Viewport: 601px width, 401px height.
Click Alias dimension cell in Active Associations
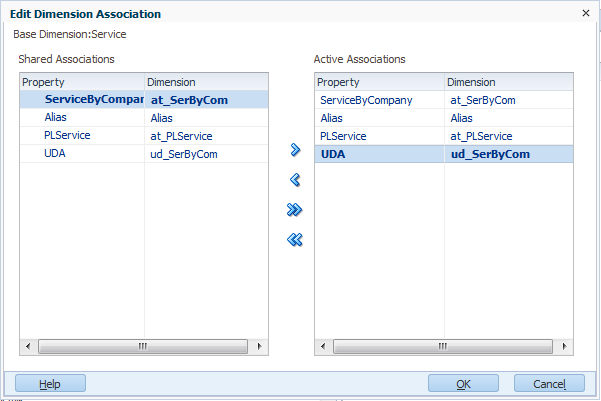click(509, 118)
